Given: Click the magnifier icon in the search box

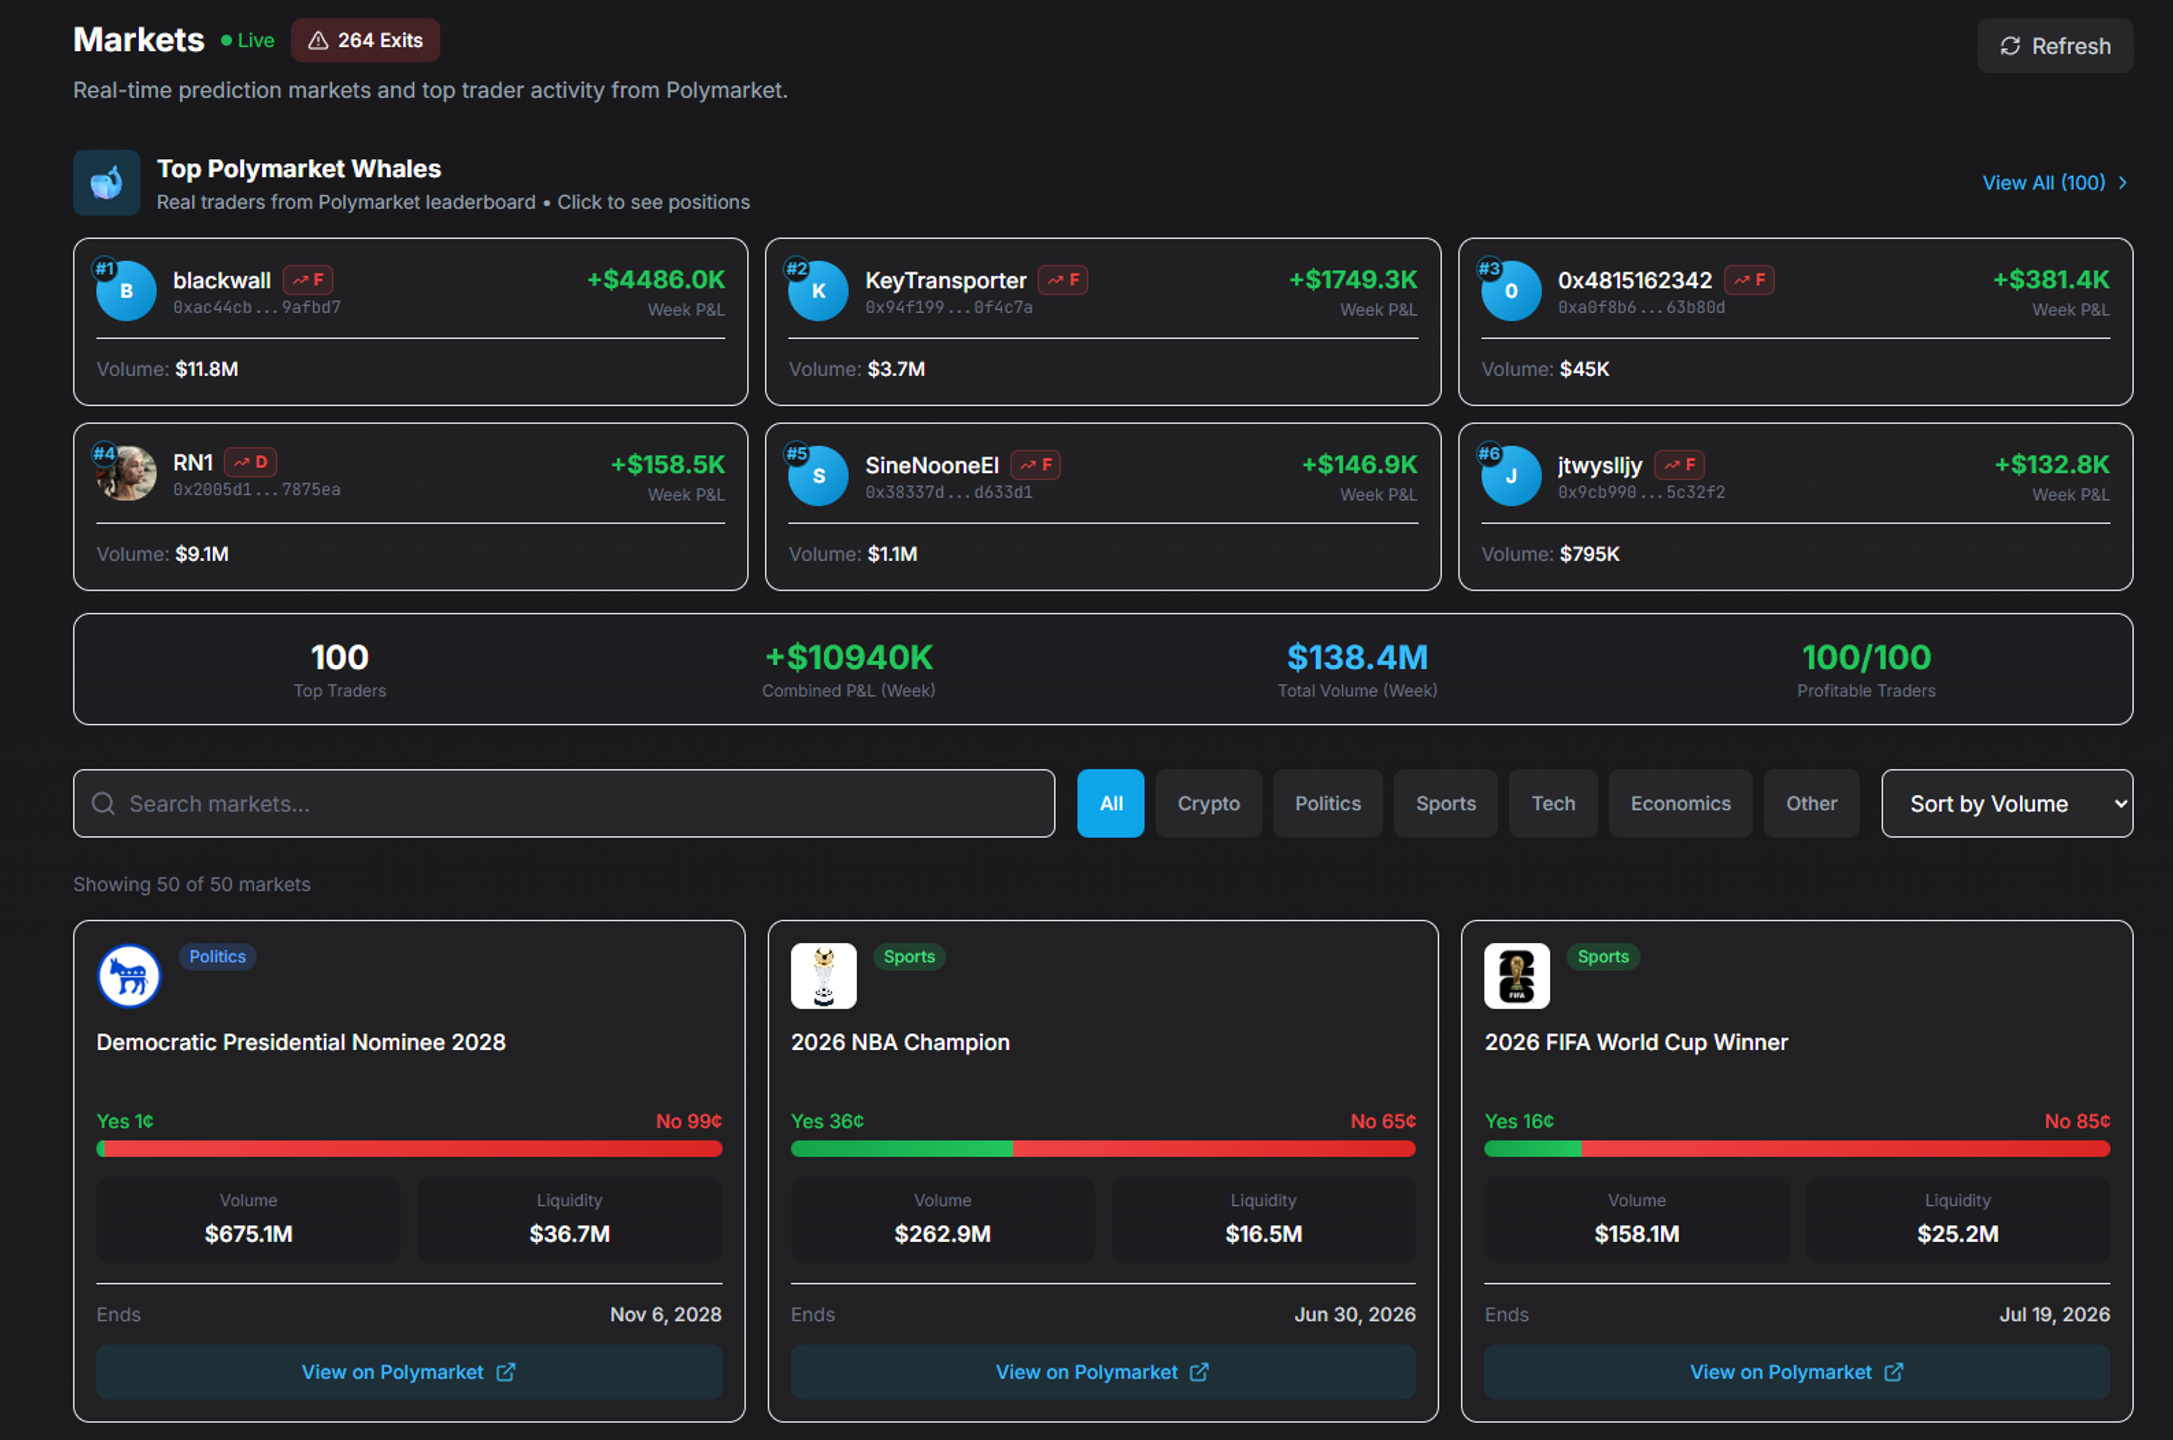Looking at the screenshot, I should (x=104, y=803).
